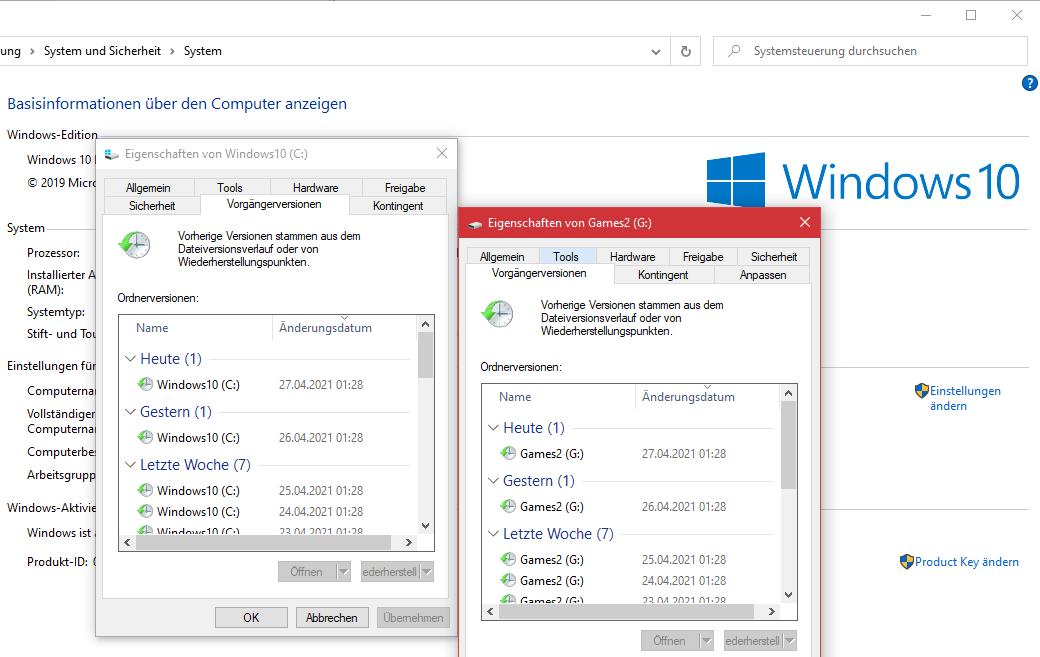Switch to Sicherheit tab in Windows10 dialog
The image size is (1040, 657).
[152, 206]
